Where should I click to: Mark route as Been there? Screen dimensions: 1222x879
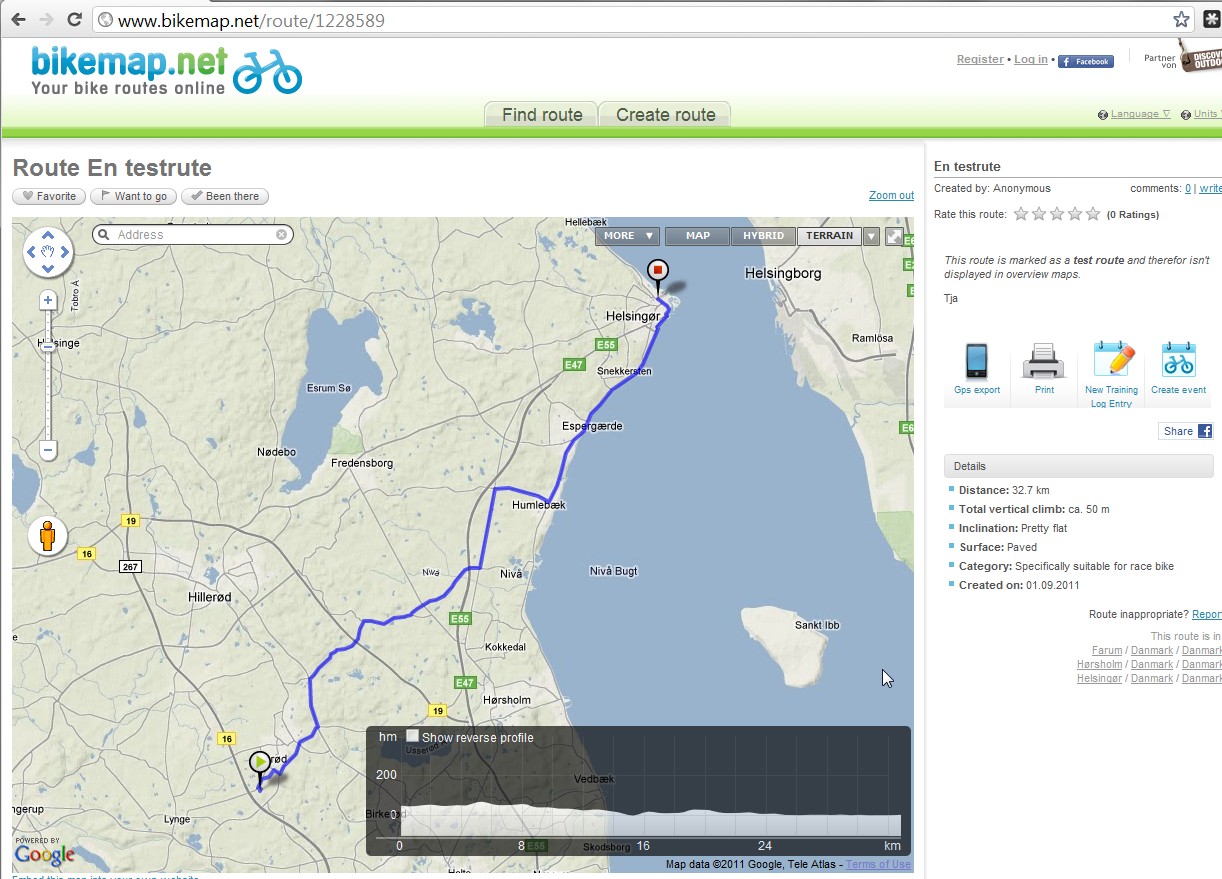click(225, 196)
